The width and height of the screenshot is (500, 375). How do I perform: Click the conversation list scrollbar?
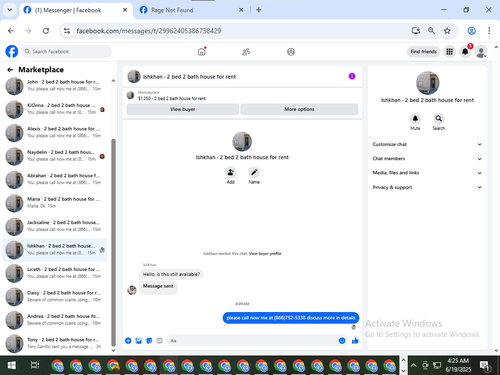pos(113,243)
